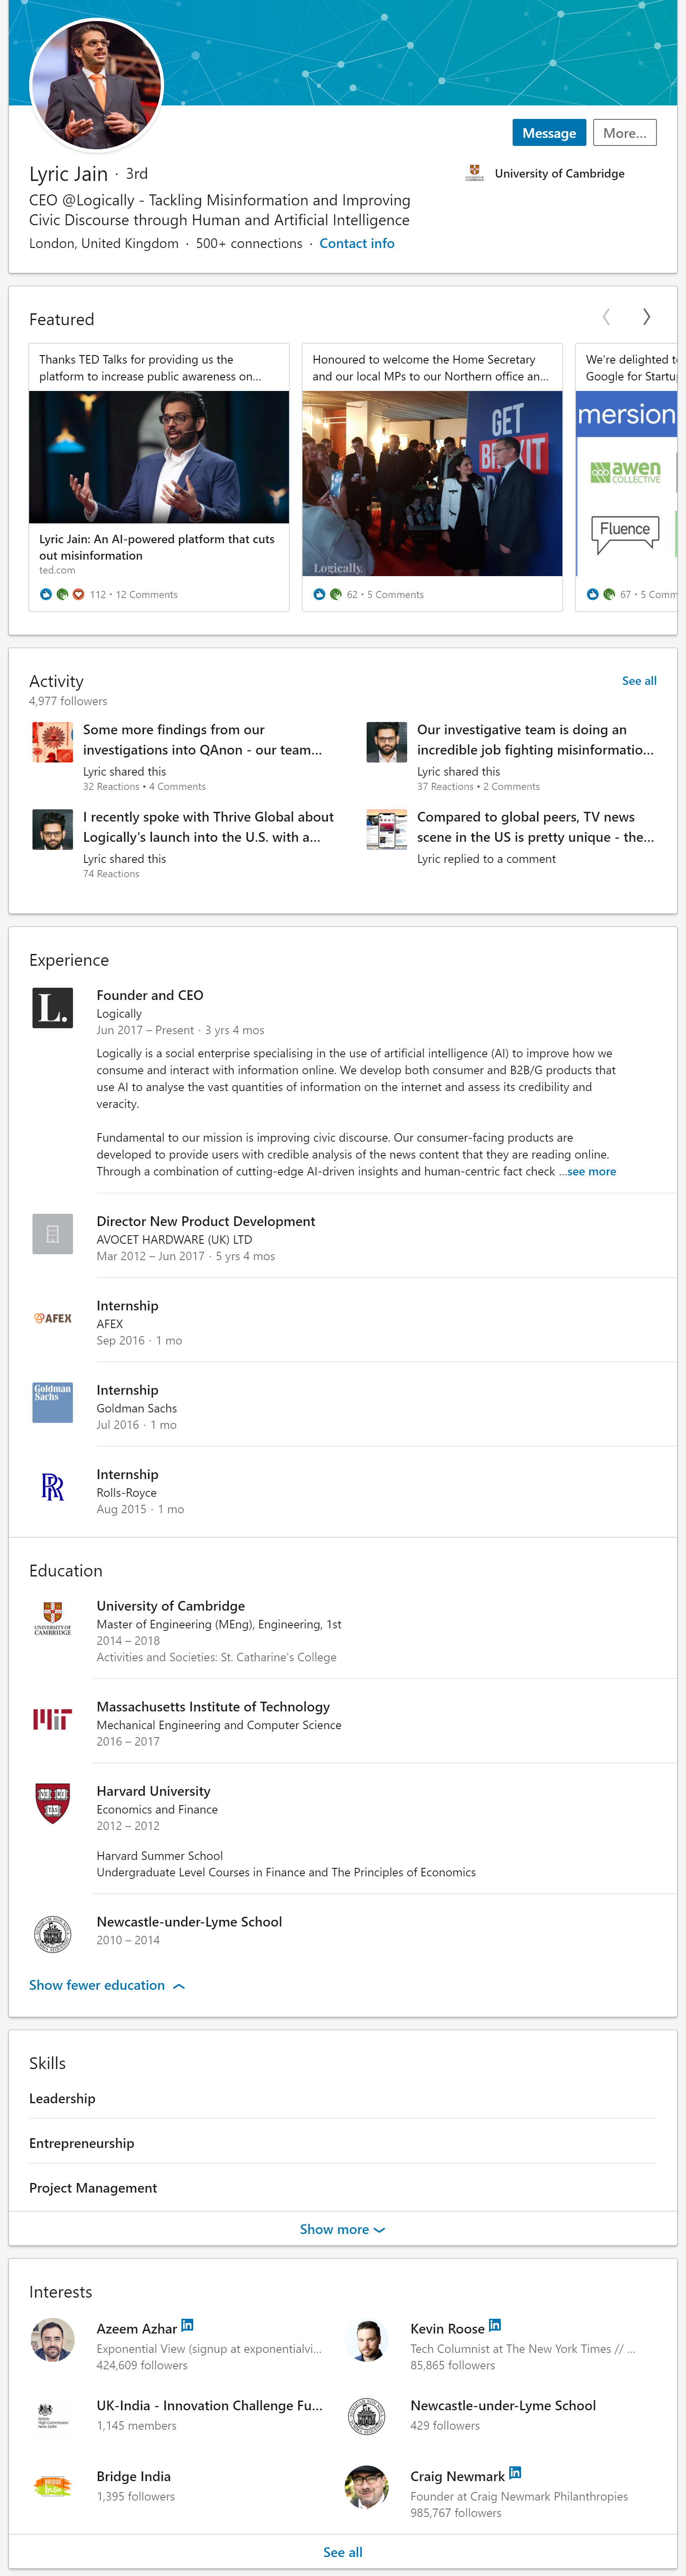Open 'Our investigative team' activity post thumbnail

coord(386,742)
